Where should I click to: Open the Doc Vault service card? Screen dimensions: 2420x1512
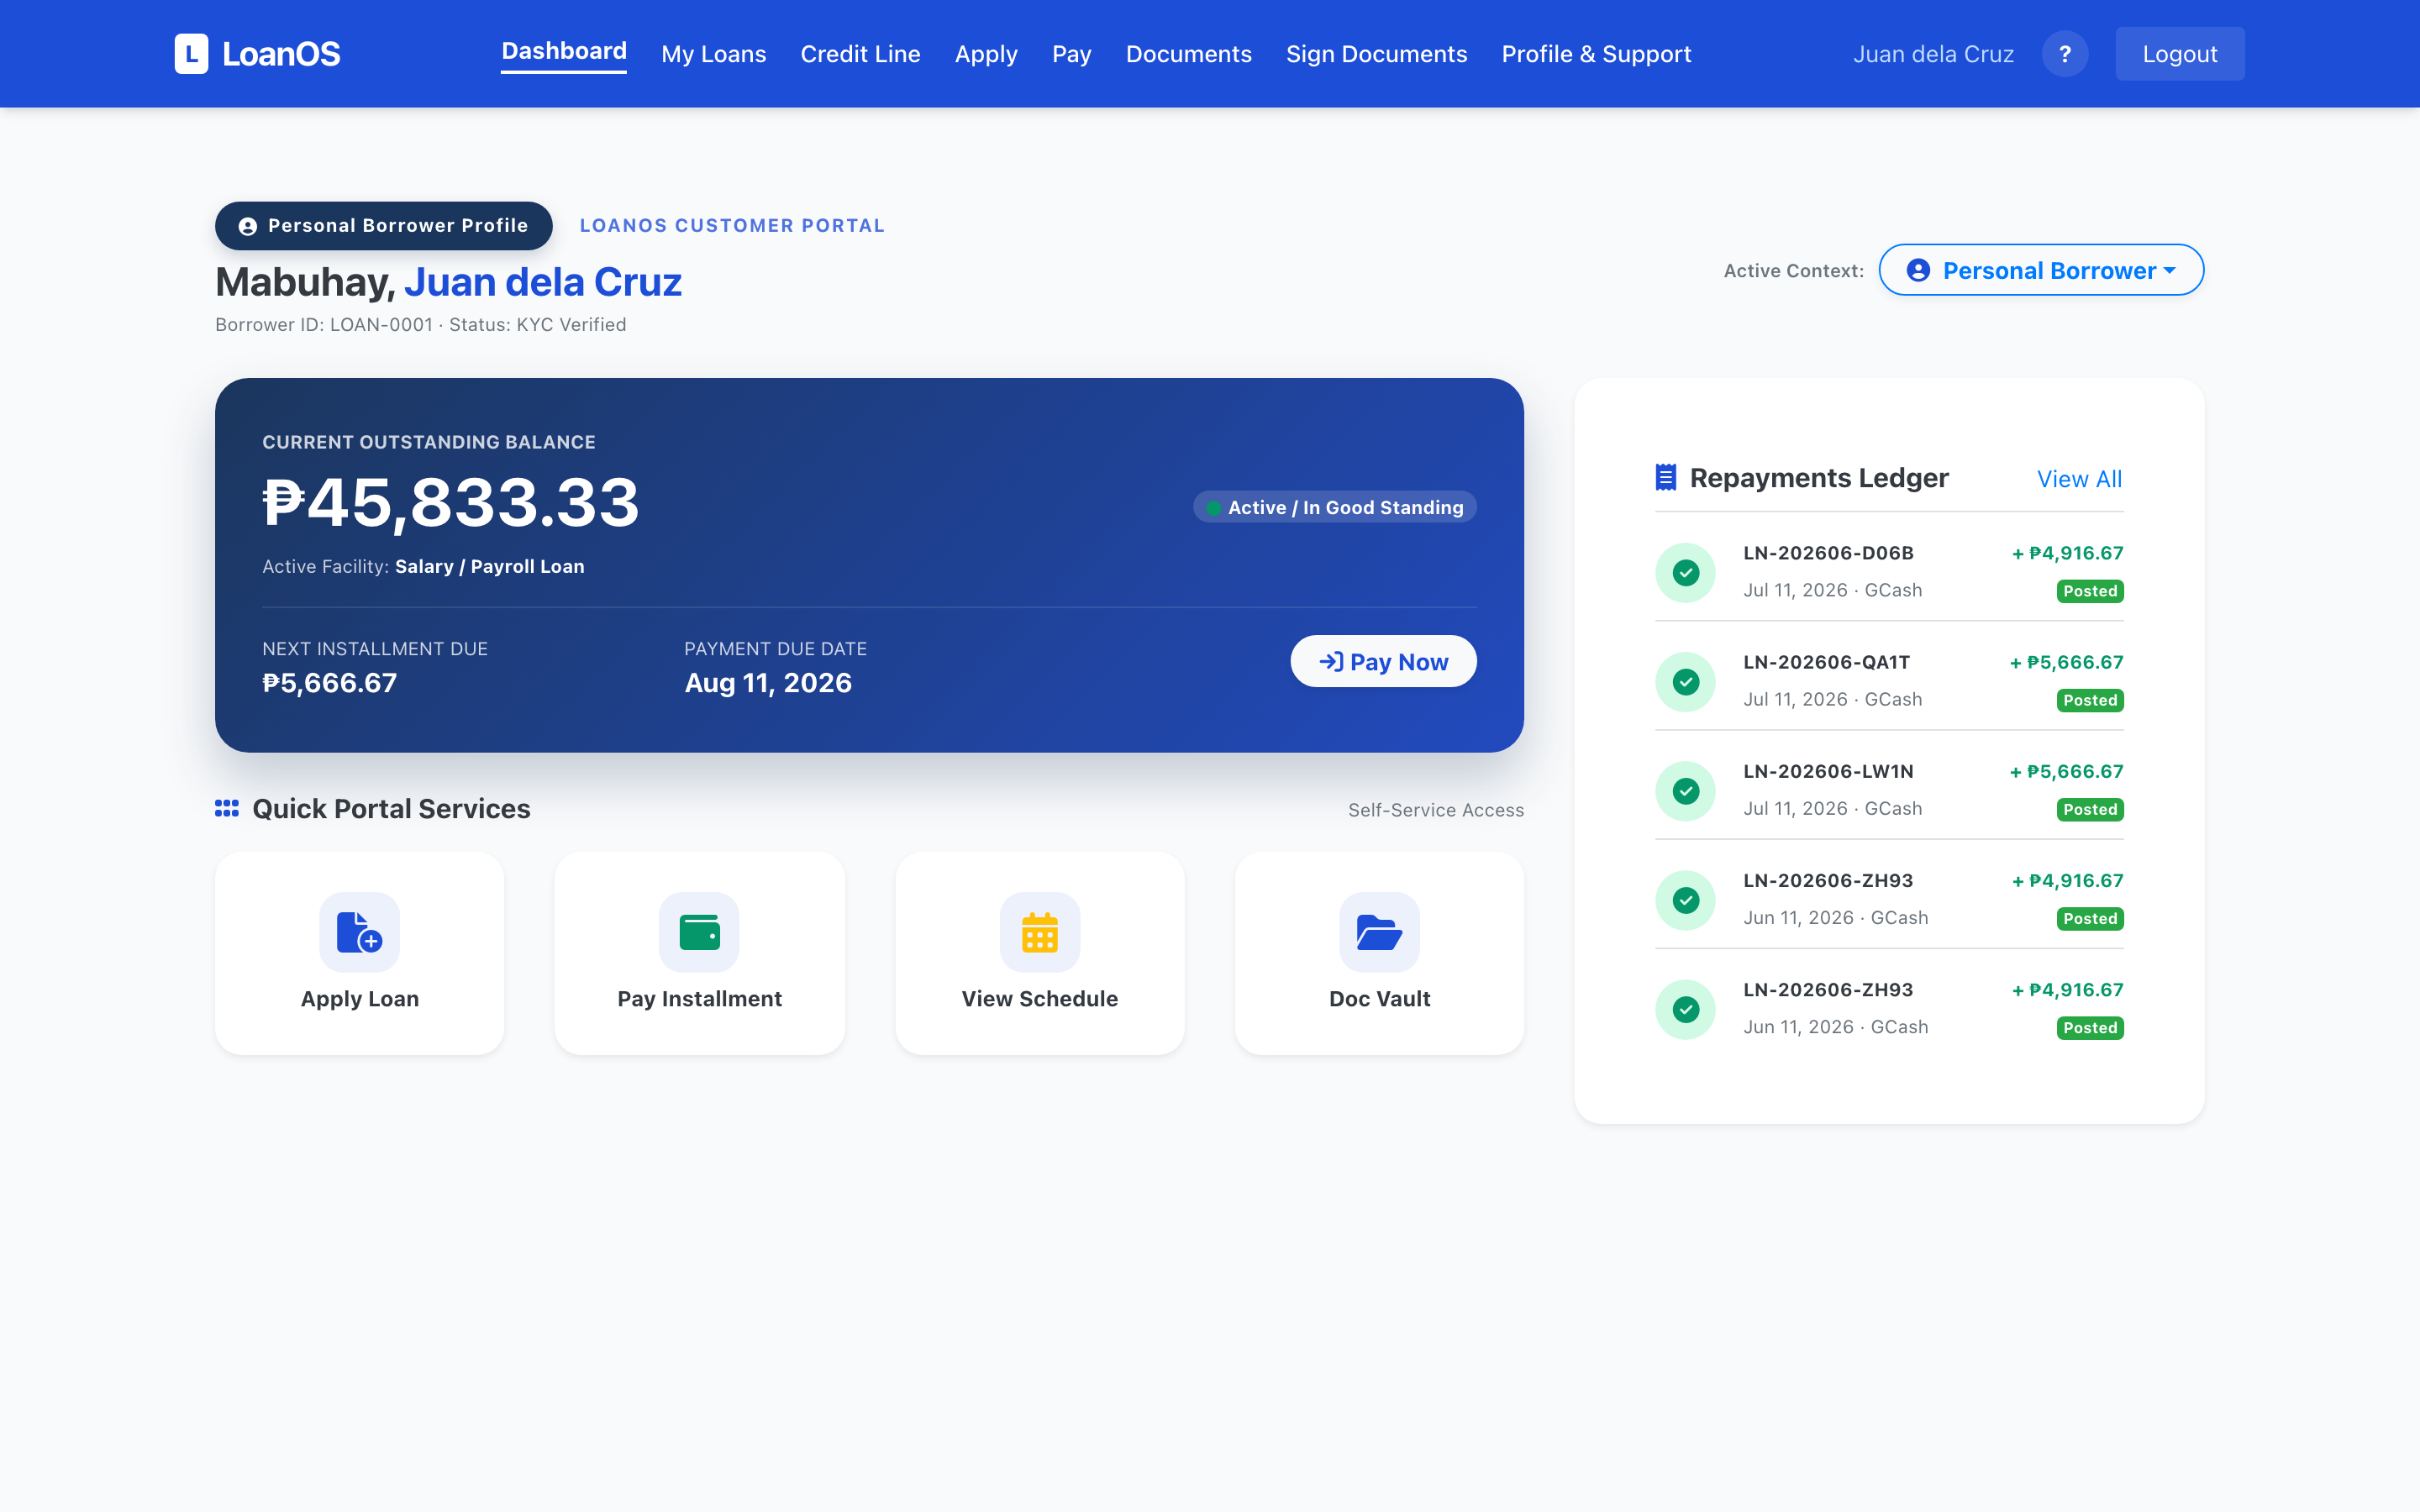tap(1379, 953)
